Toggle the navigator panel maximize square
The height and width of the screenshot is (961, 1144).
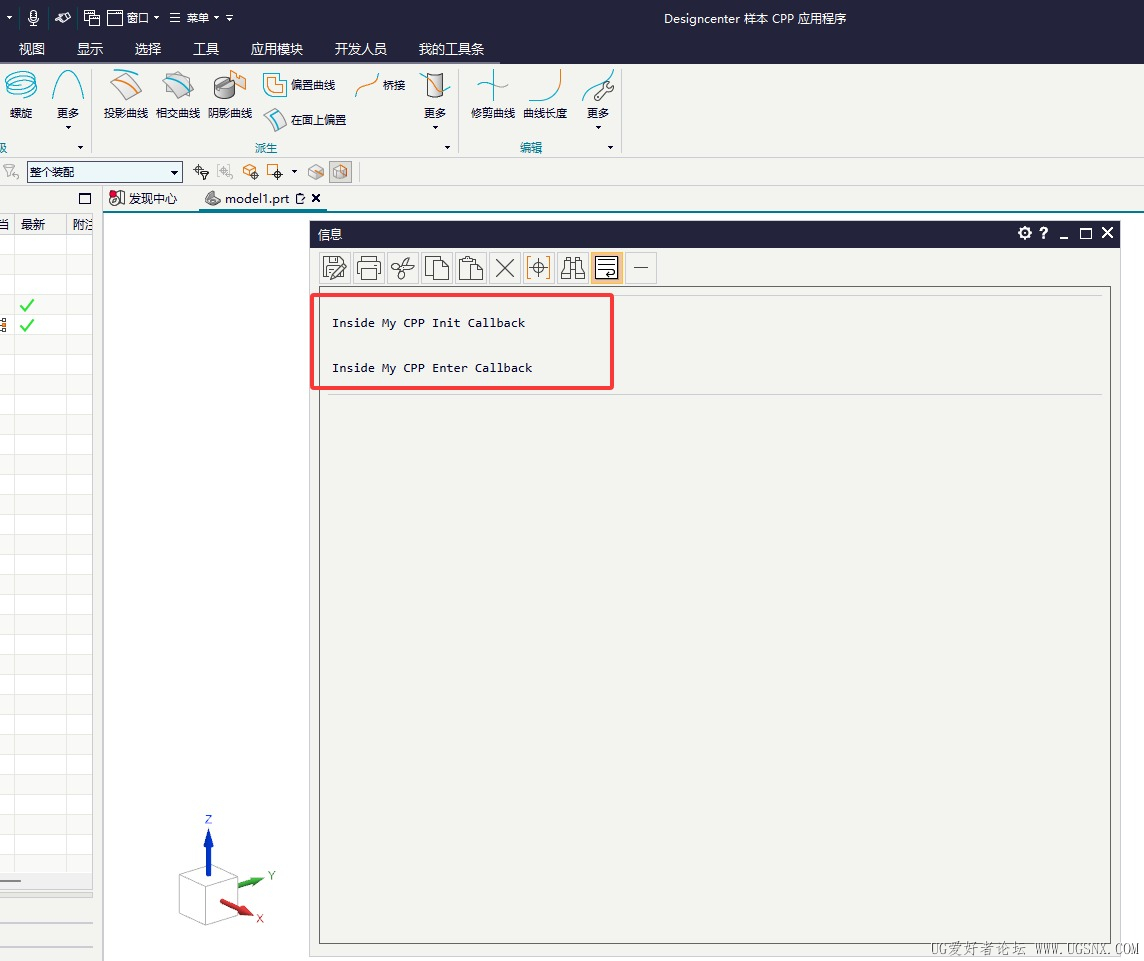tap(85, 198)
